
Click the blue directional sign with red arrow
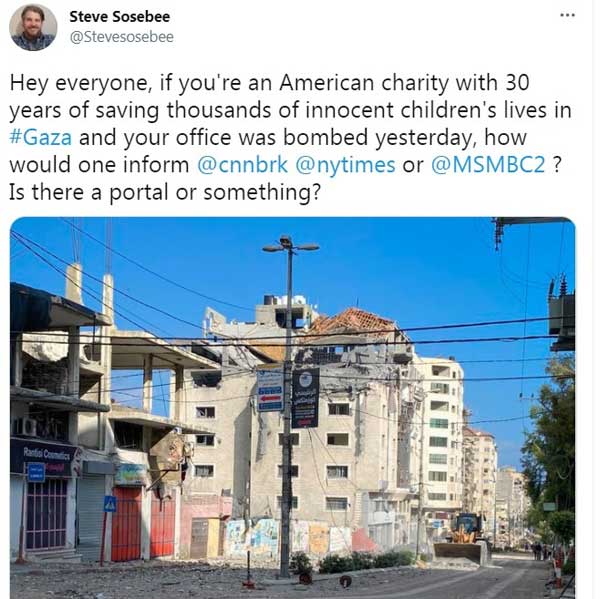270,390
